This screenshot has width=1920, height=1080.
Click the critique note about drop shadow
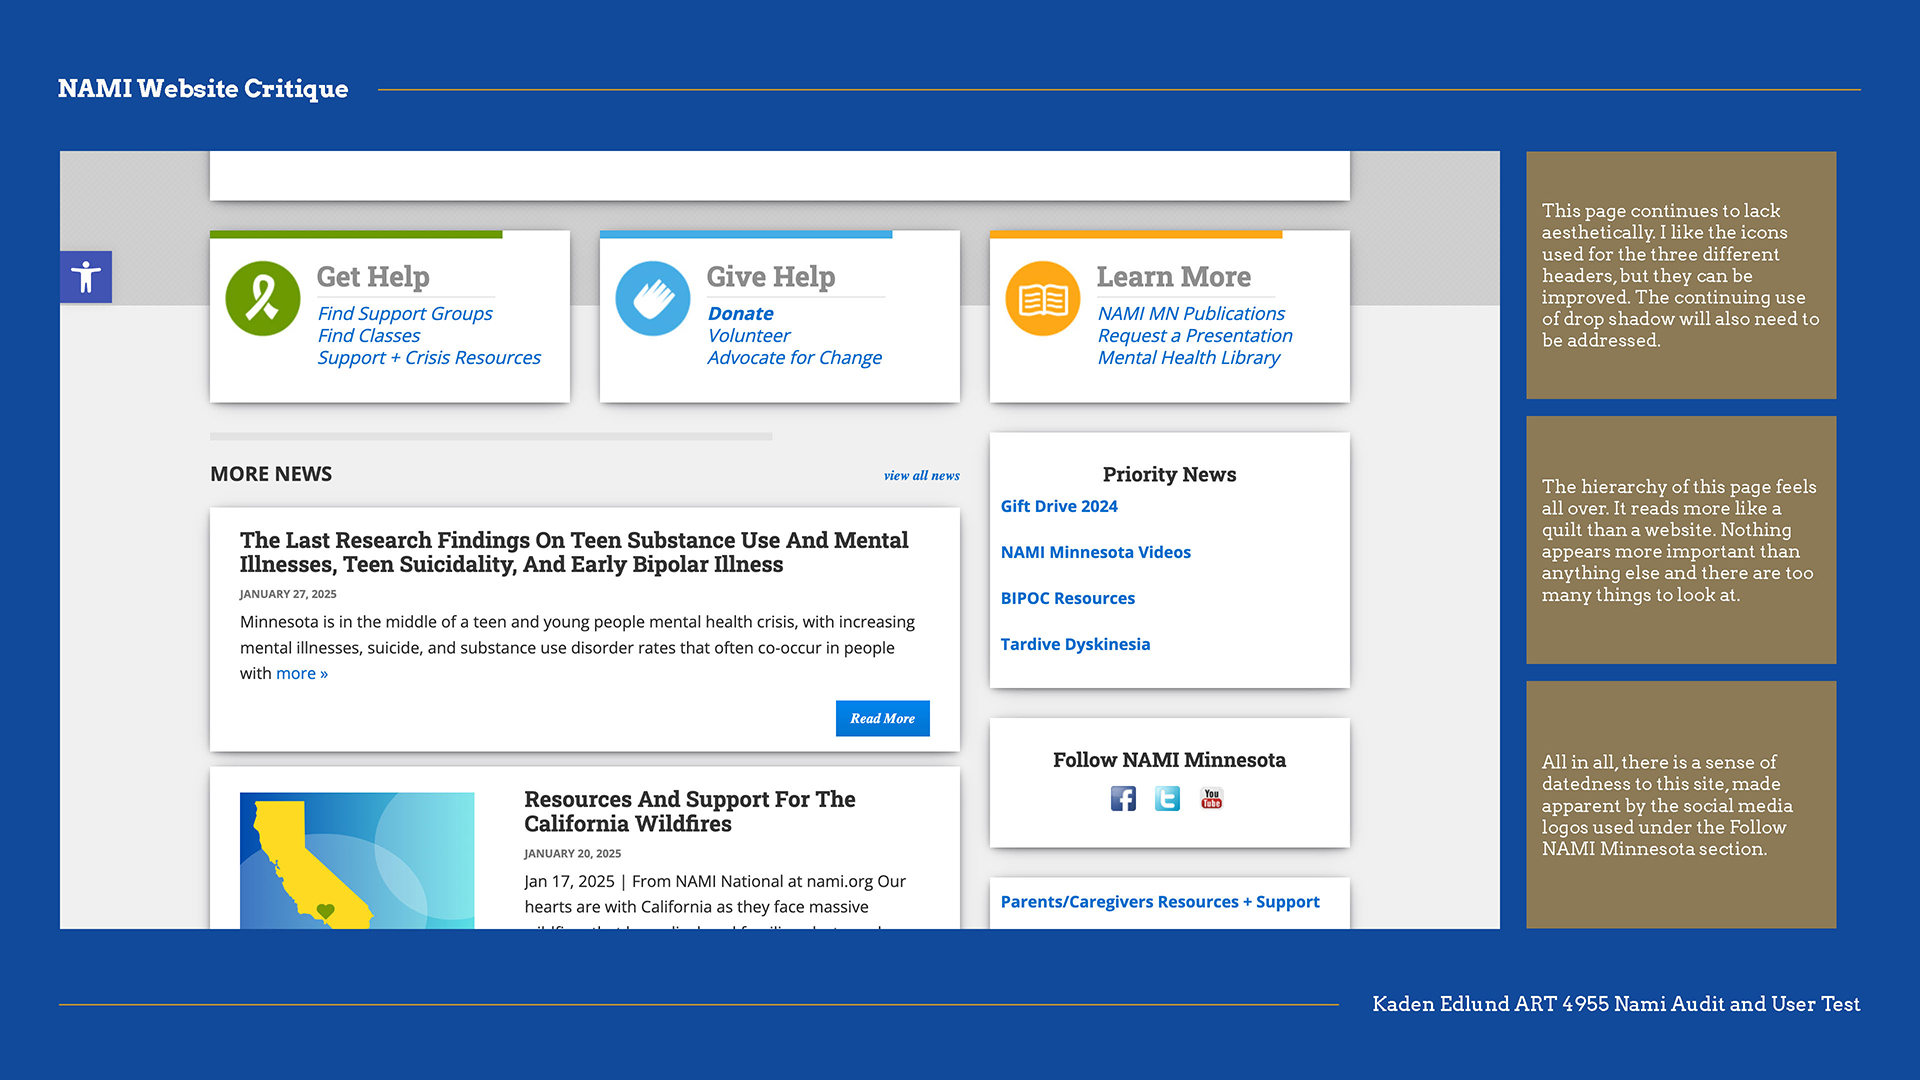point(1681,275)
